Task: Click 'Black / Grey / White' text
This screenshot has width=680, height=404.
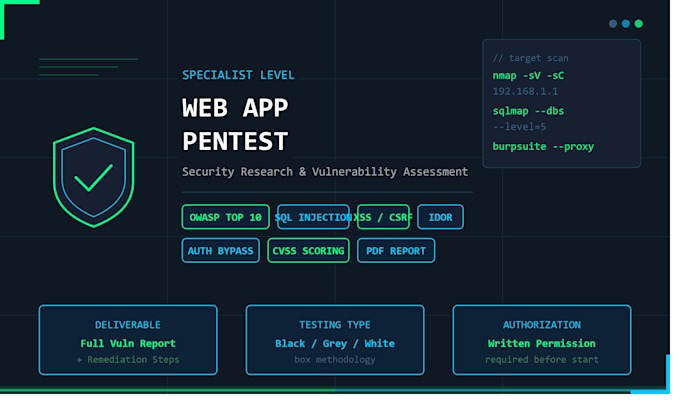Action: [335, 343]
